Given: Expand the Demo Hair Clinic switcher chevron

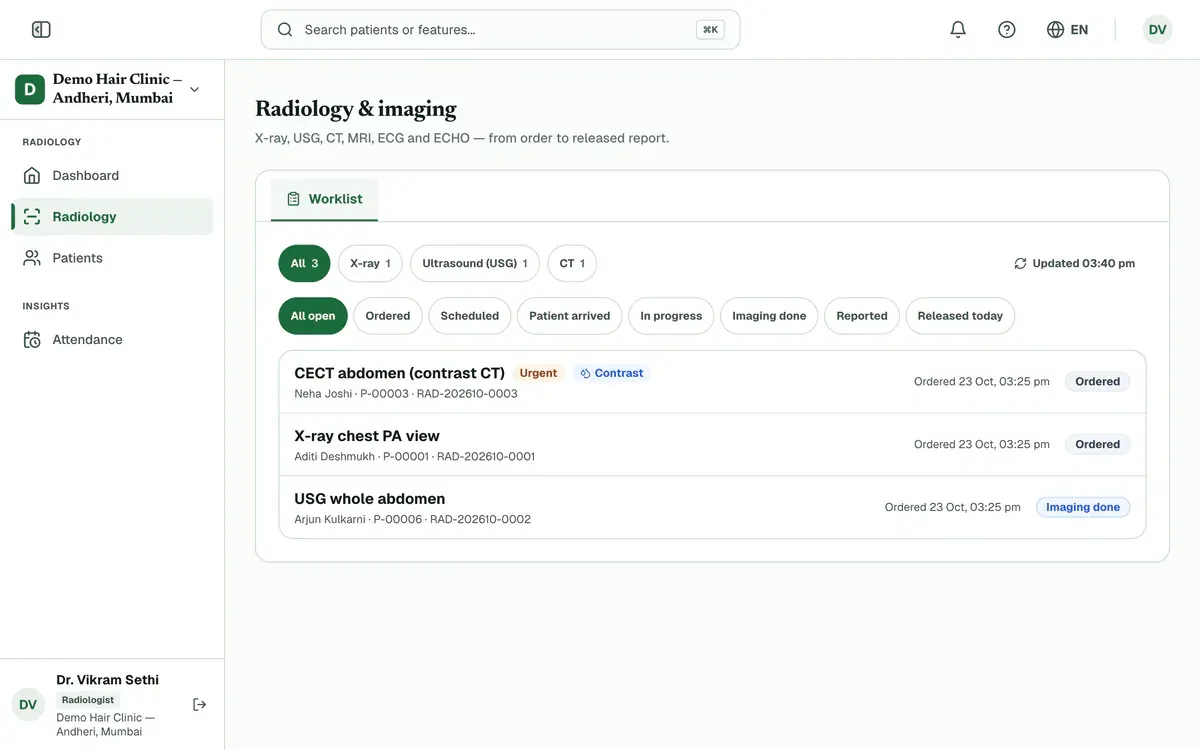Looking at the screenshot, I should coord(194,89).
